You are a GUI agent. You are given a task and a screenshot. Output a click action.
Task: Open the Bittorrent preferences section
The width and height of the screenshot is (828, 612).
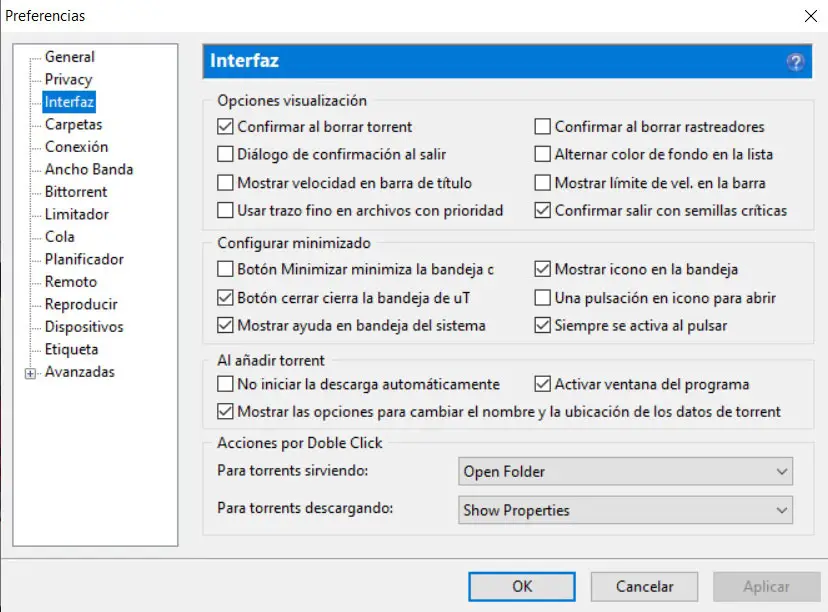coord(76,192)
